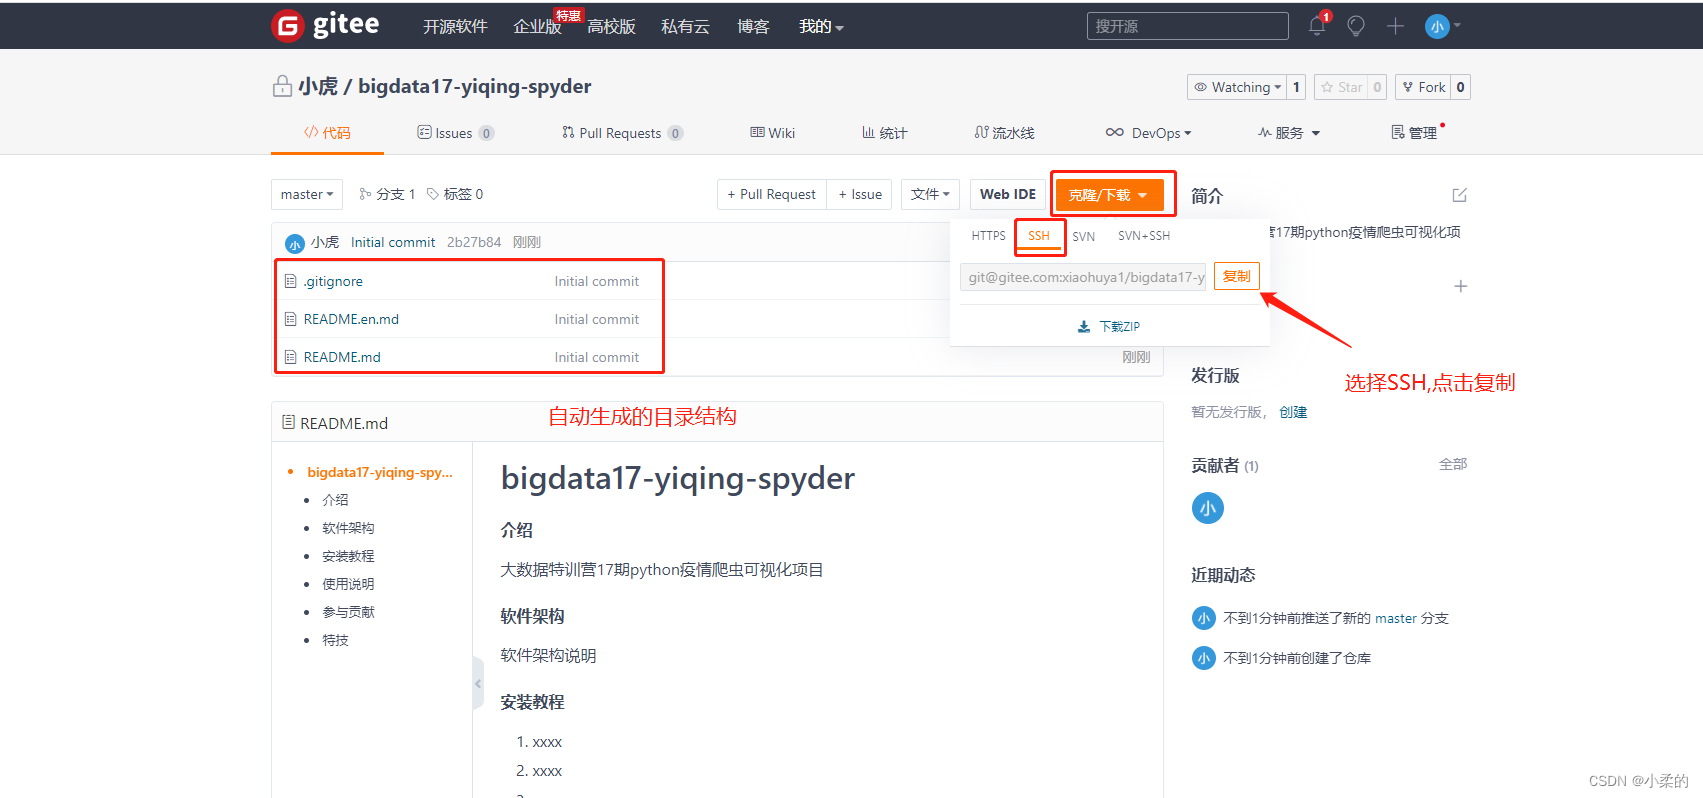Jump to 软件架构 in README outline

pos(348,528)
